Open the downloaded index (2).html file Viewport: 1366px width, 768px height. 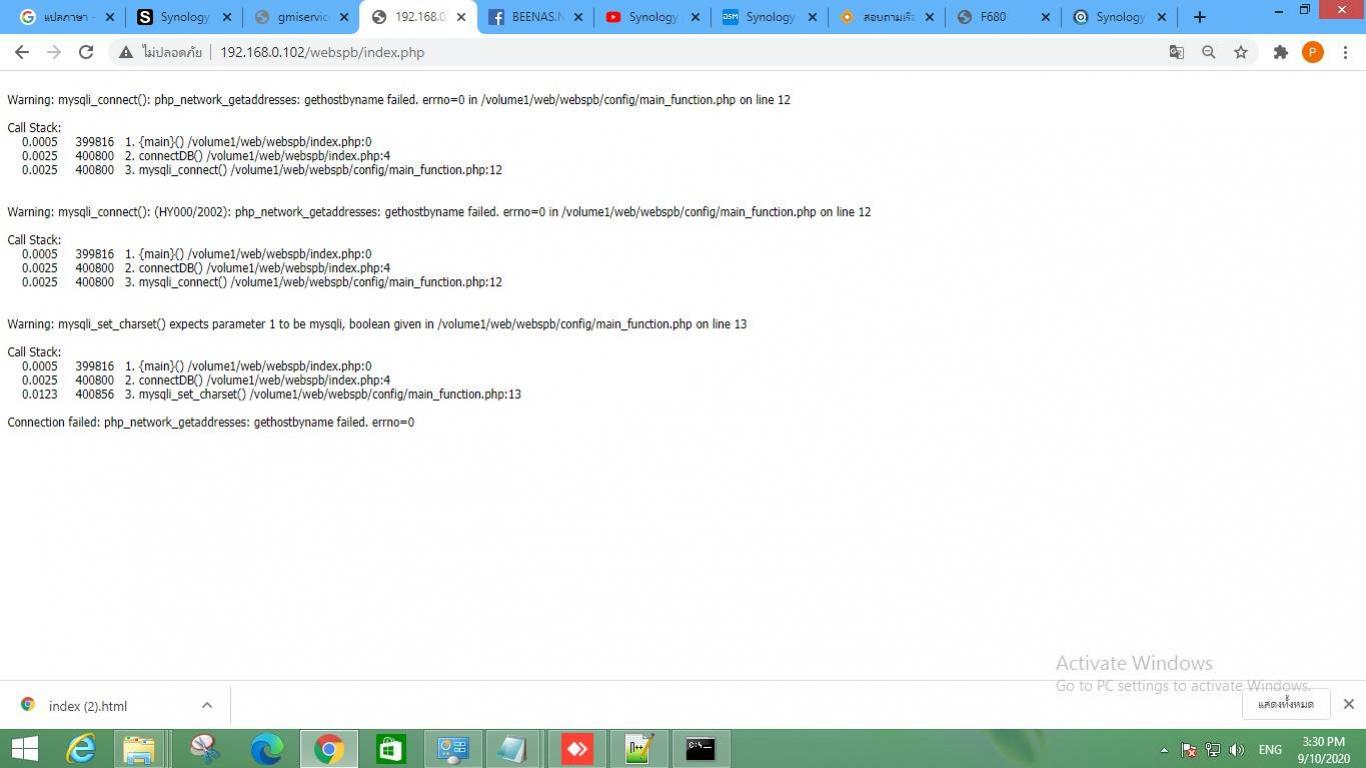click(88, 706)
